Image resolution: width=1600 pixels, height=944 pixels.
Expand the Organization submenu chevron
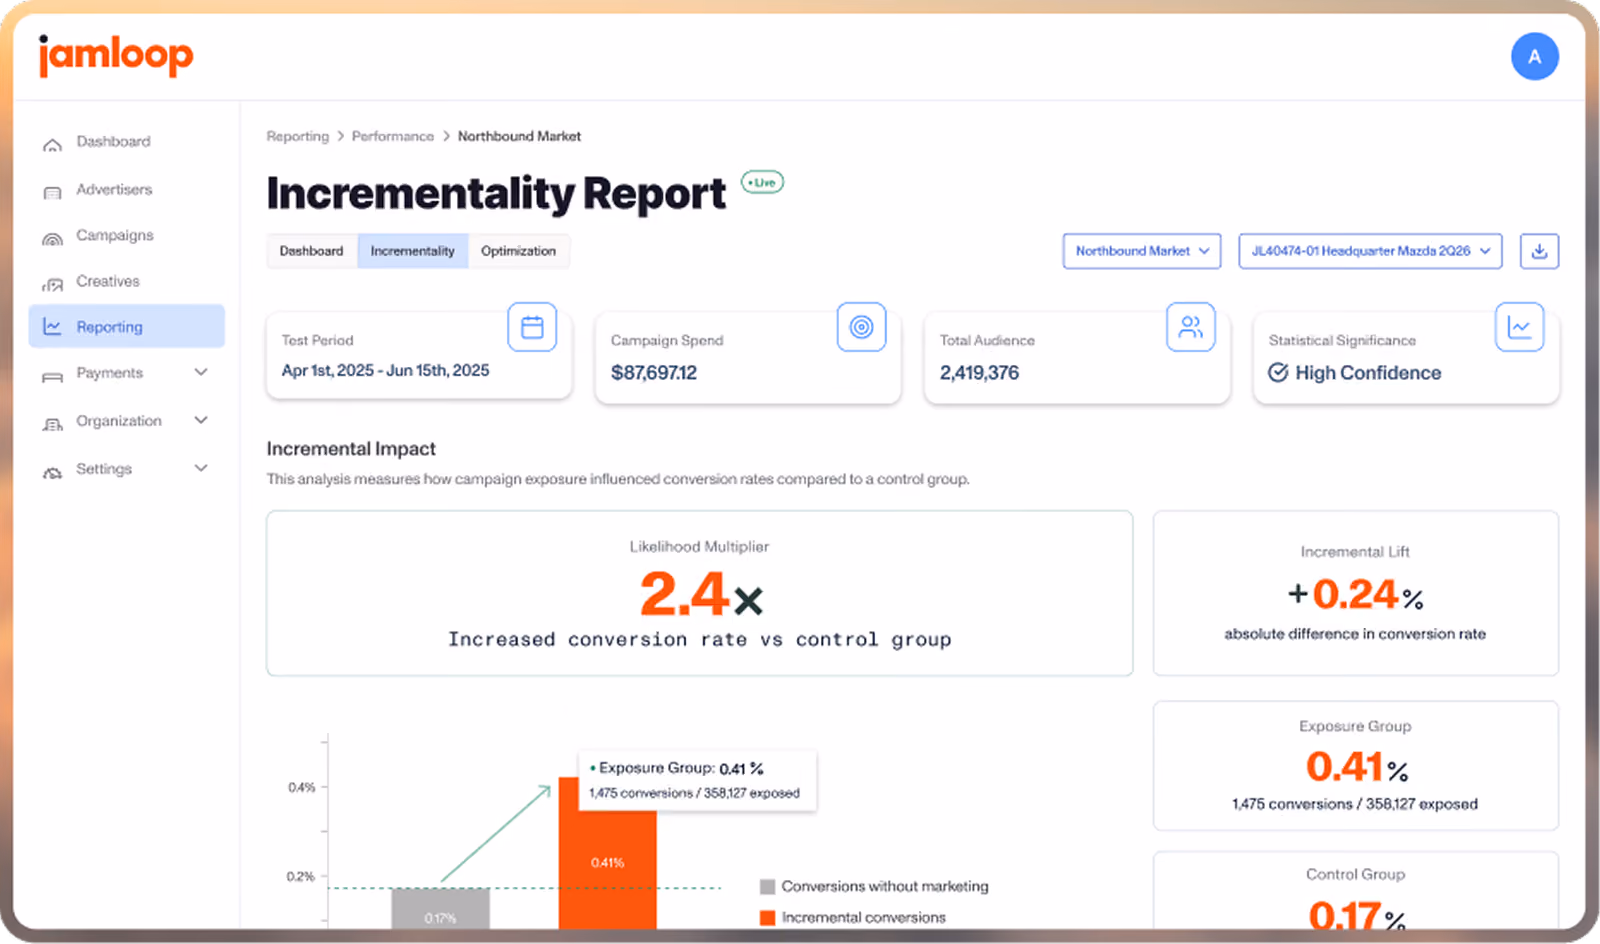pyautogui.click(x=201, y=420)
